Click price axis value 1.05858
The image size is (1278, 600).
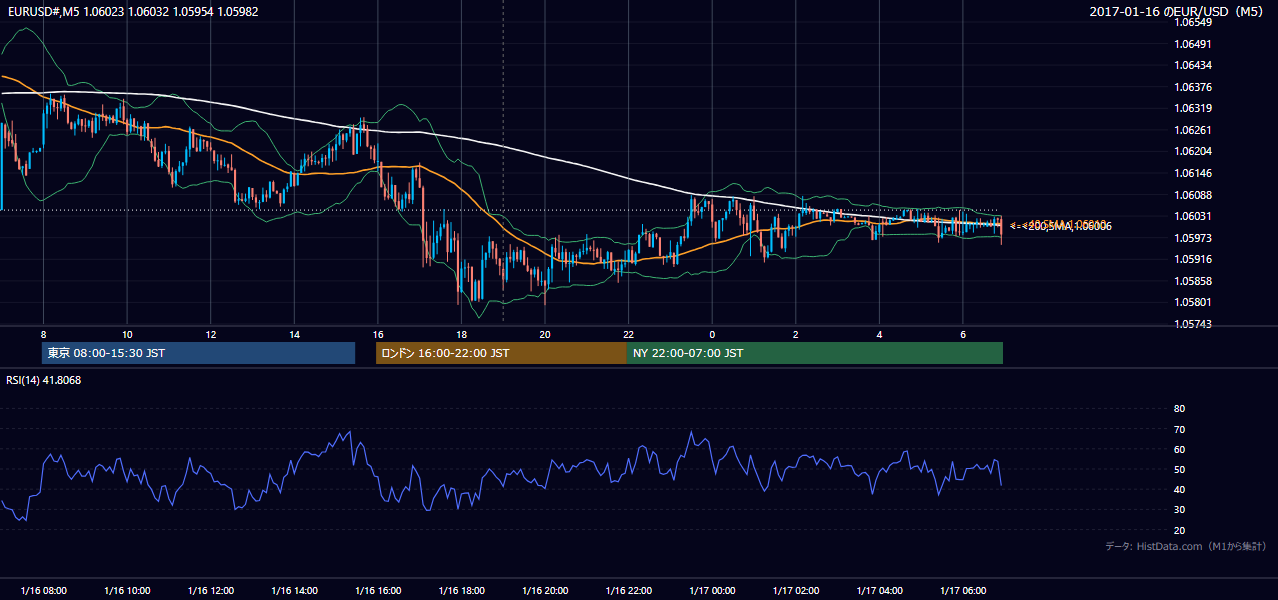(x=1192, y=281)
